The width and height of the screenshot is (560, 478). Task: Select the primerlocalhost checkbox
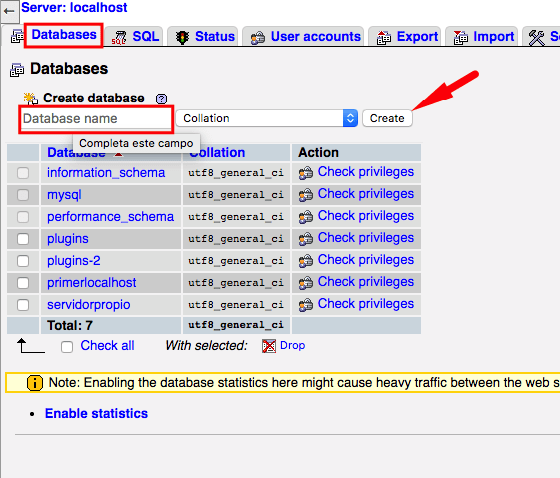23,283
